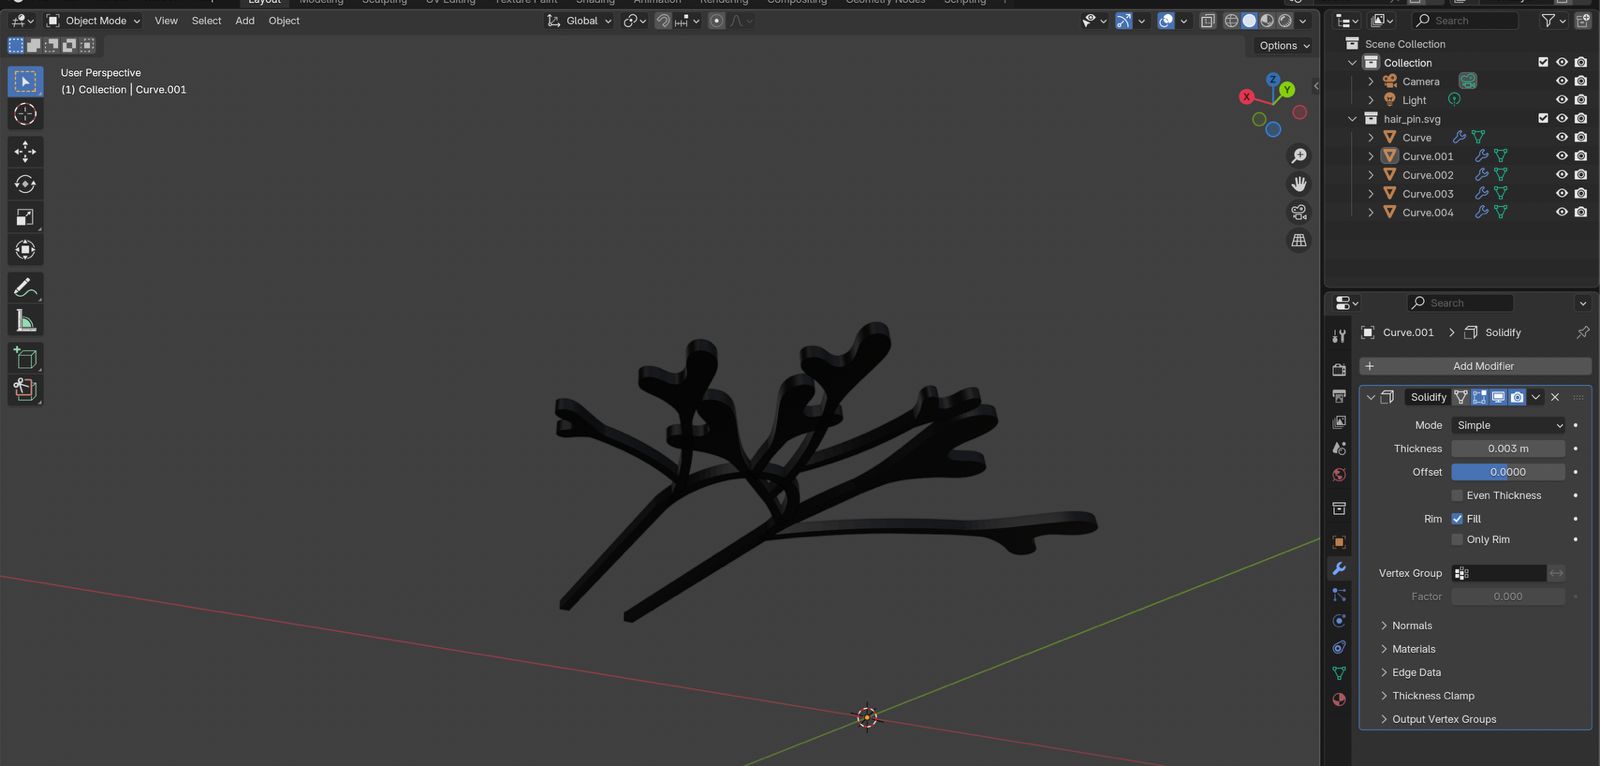
Task: Click the Add Modifier button
Action: coord(1483,366)
